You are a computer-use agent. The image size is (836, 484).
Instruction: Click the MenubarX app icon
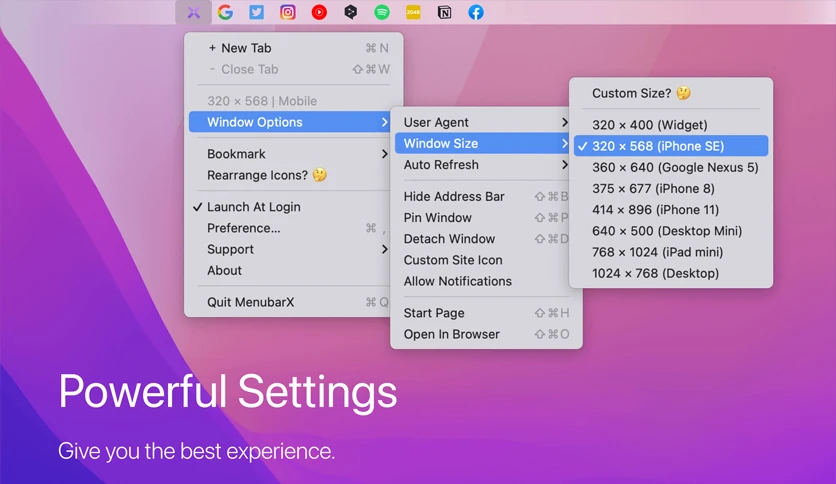(x=194, y=12)
